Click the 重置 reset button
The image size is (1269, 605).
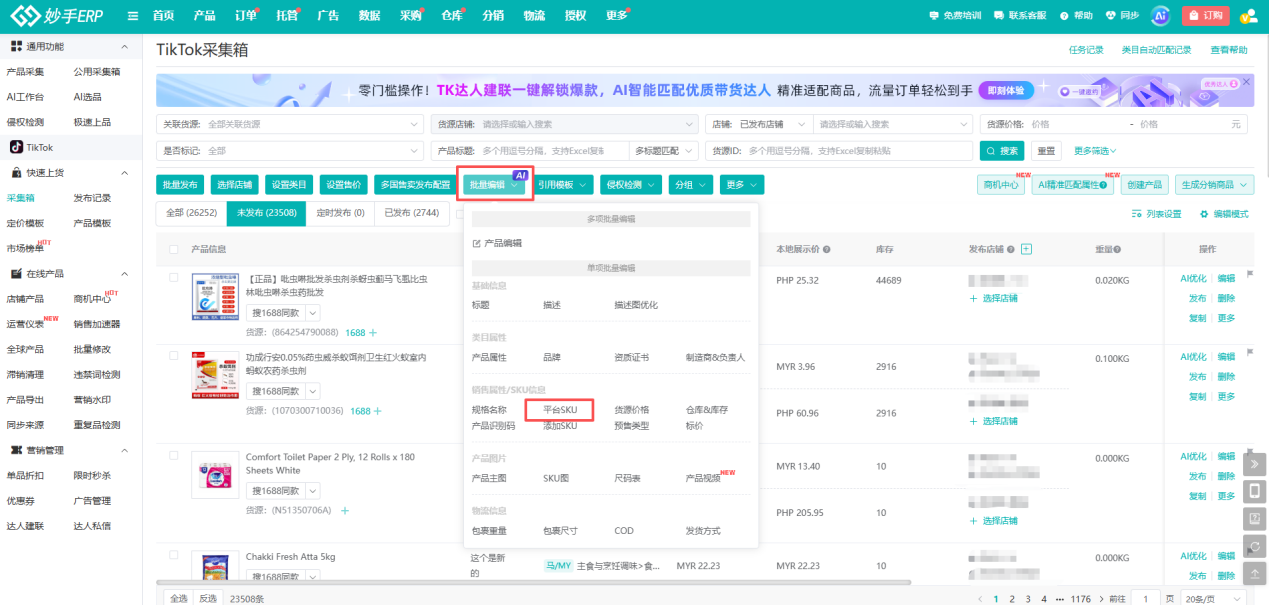click(x=1046, y=151)
